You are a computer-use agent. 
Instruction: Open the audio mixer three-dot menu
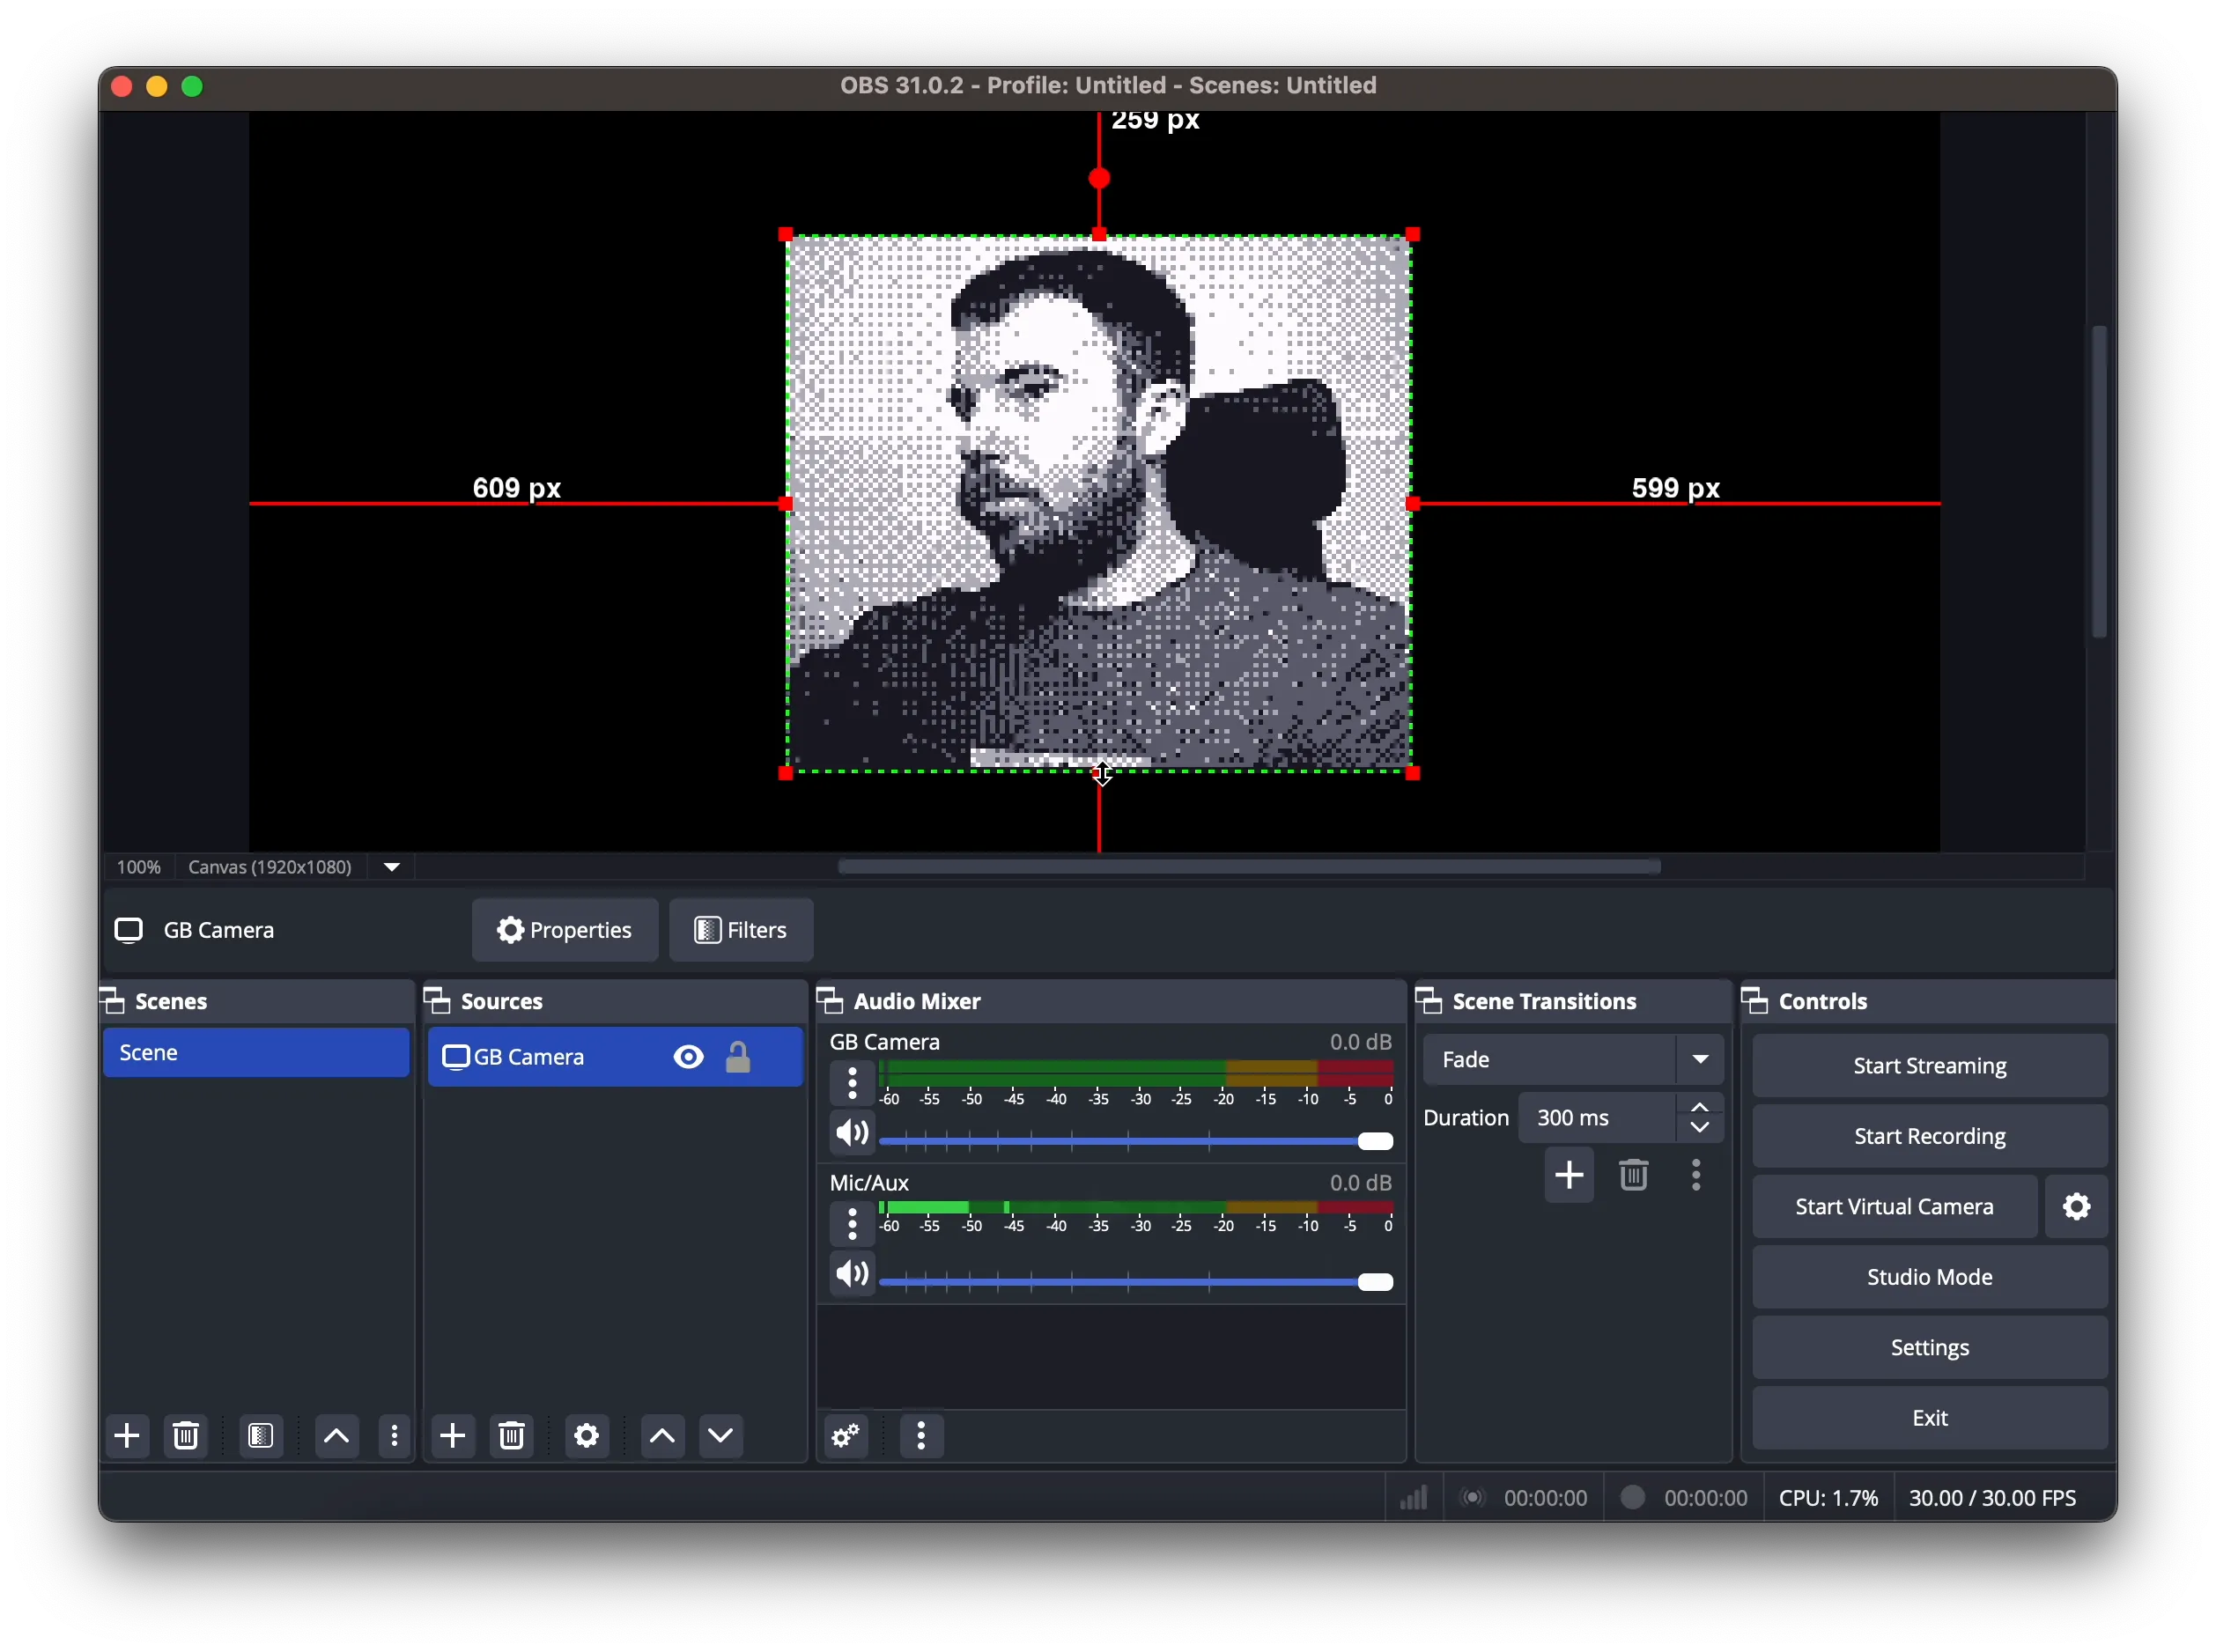[922, 1437]
